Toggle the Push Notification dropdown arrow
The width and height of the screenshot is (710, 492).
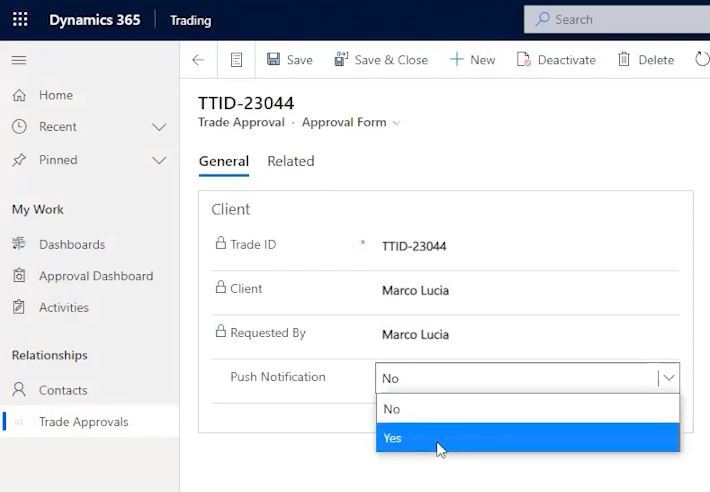coord(669,378)
